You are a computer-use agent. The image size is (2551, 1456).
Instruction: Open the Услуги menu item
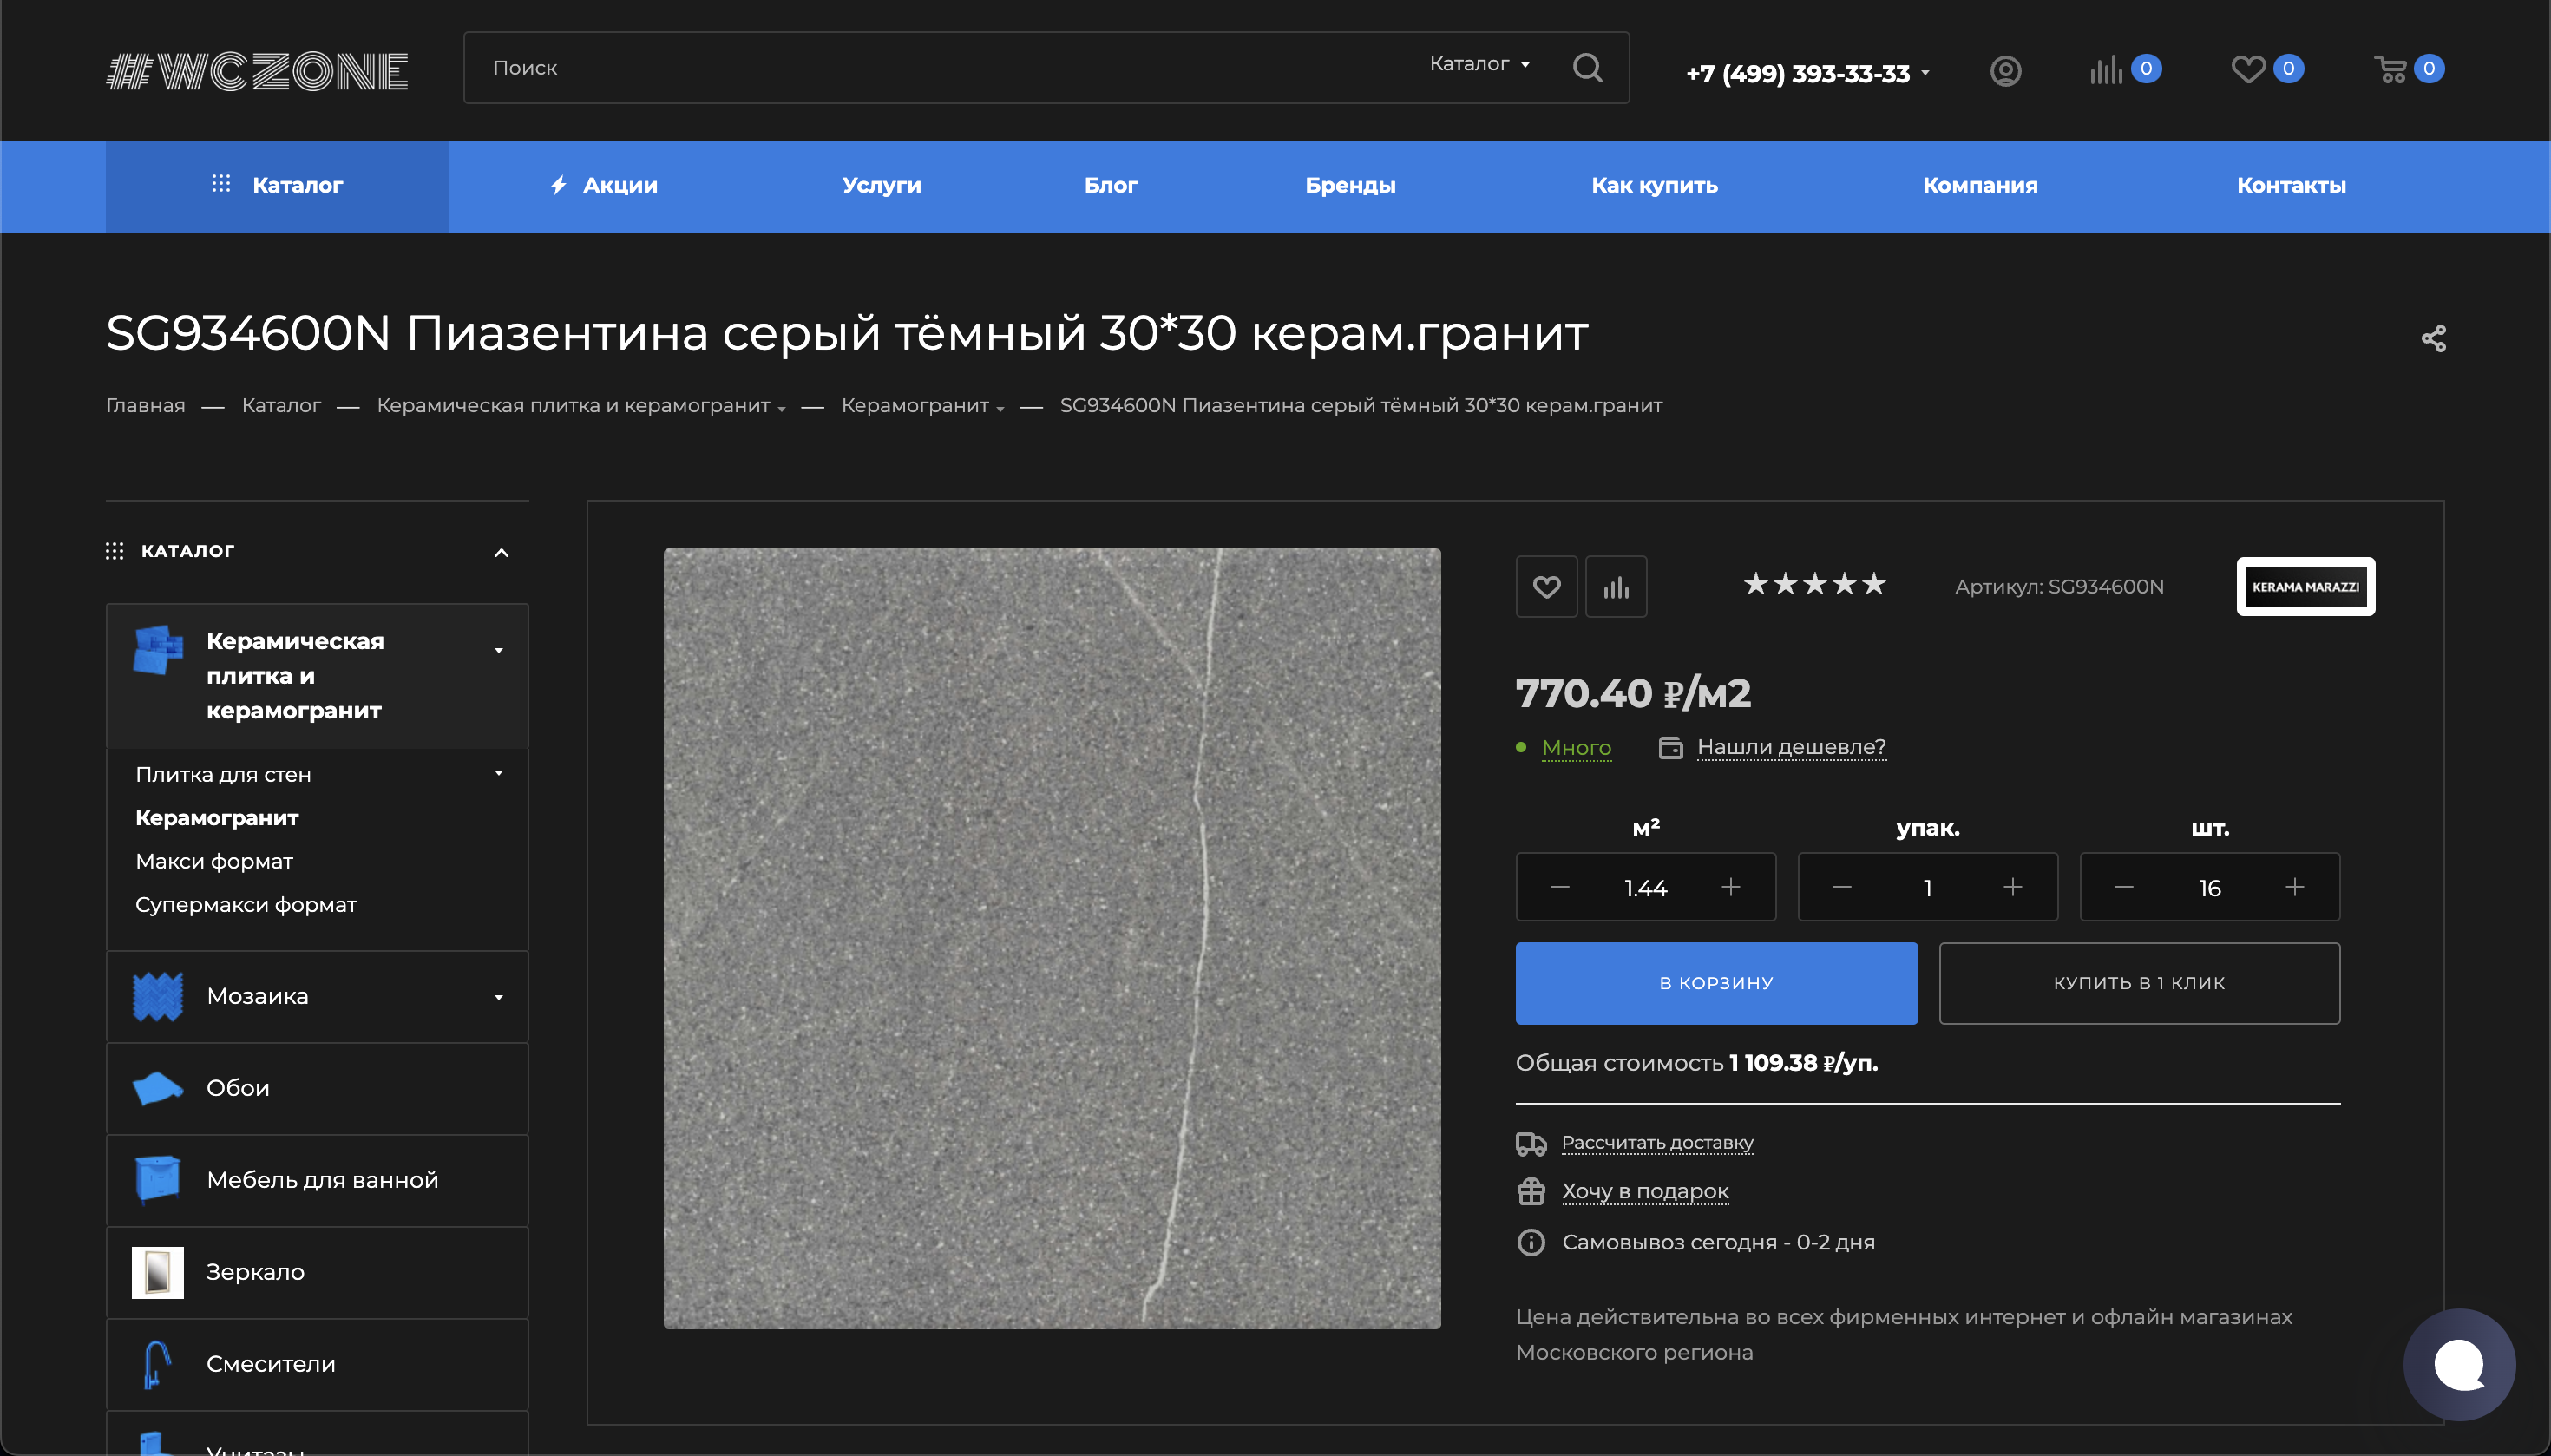pos(881,185)
